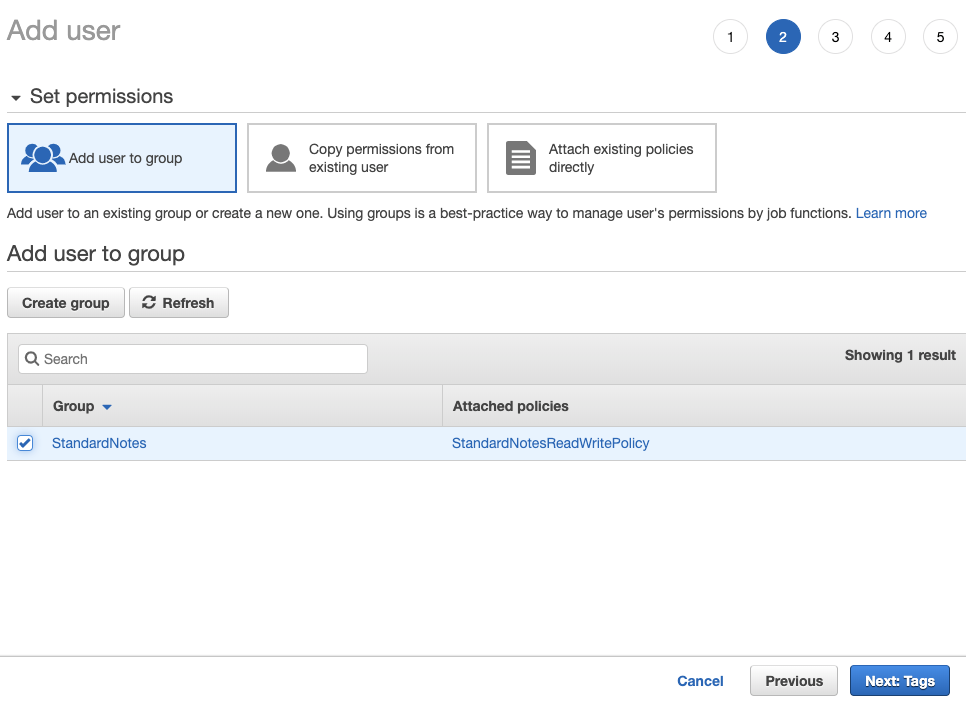Collapse the Set permissions section

[x=15, y=98]
